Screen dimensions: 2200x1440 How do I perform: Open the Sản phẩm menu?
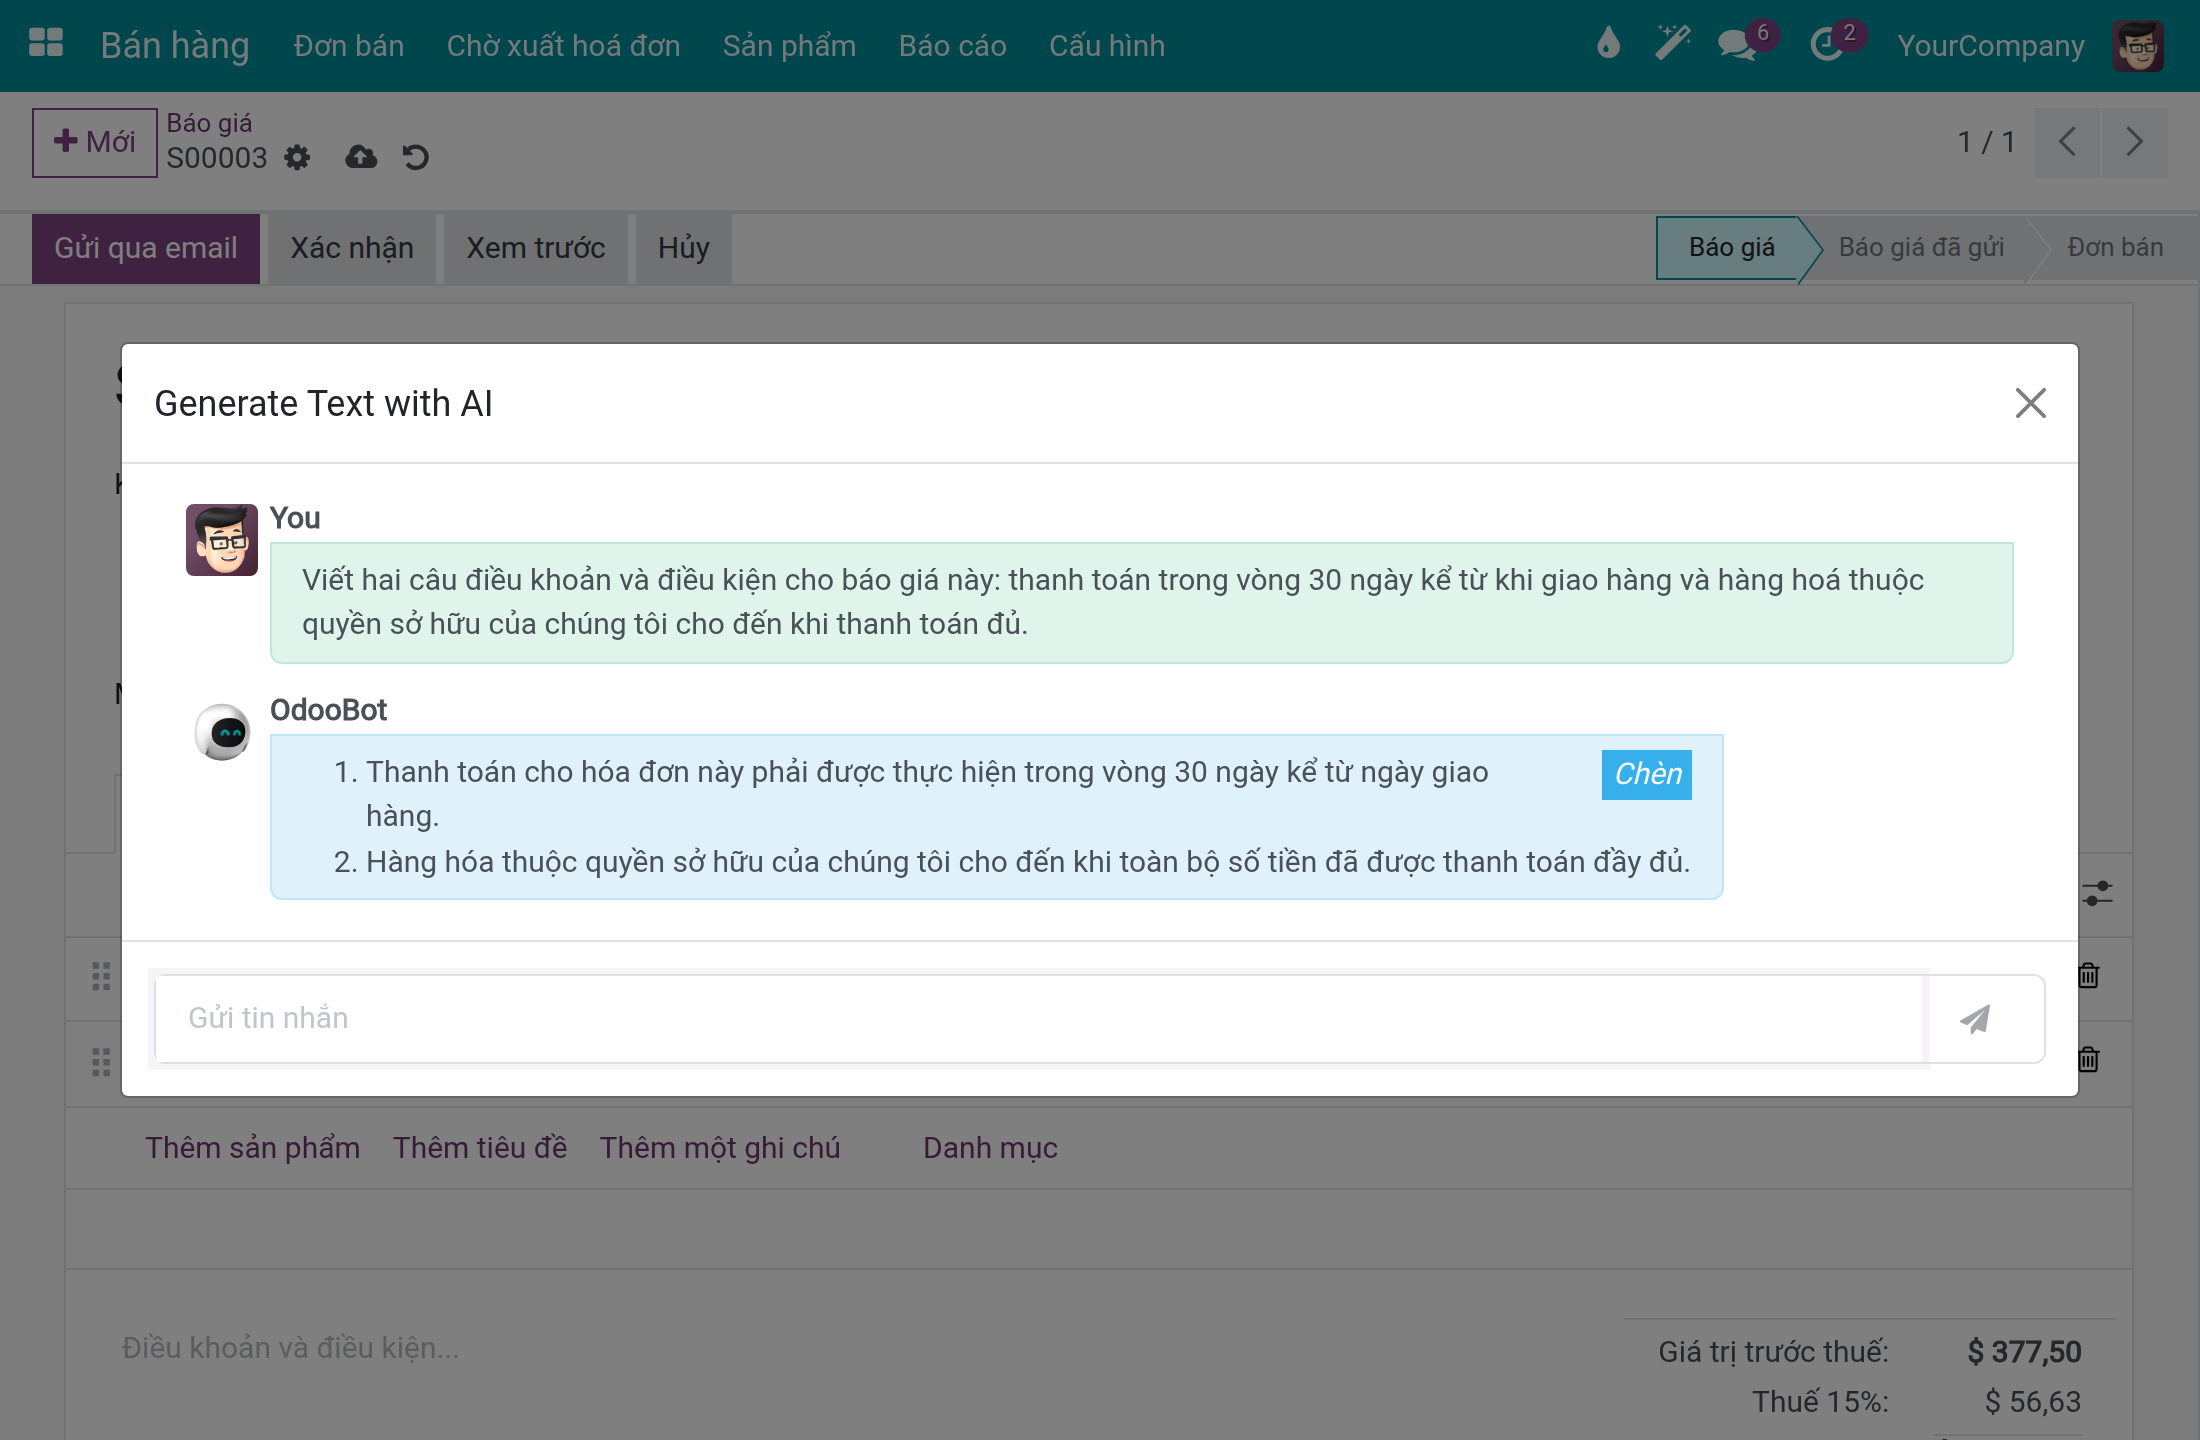pos(789,46)
